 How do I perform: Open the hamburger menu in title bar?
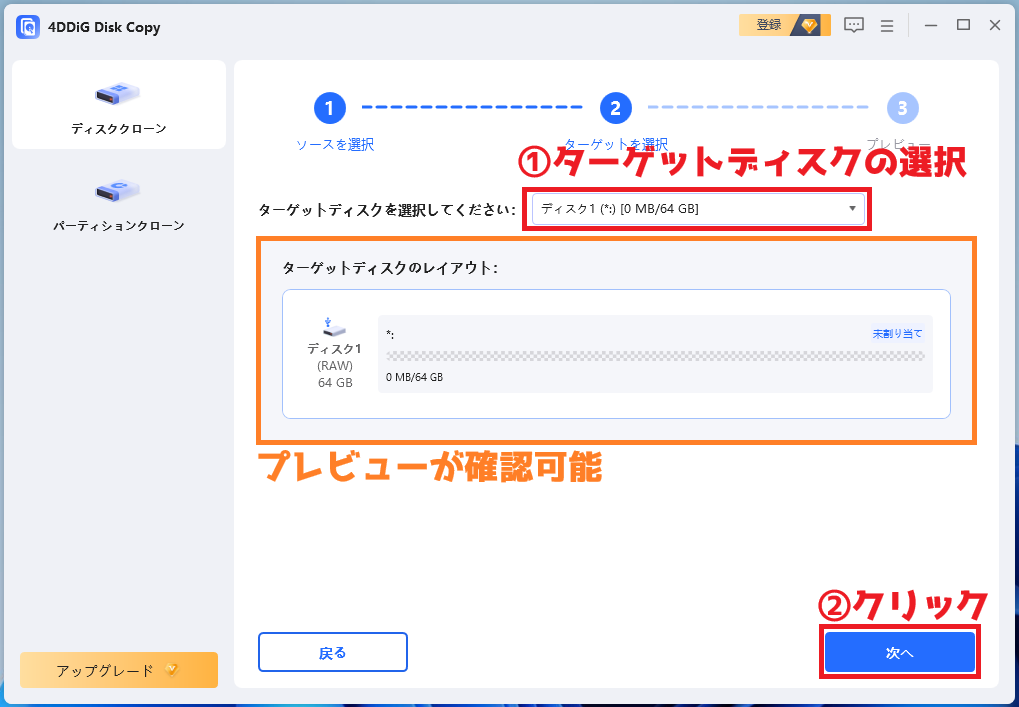click(886, 24)
